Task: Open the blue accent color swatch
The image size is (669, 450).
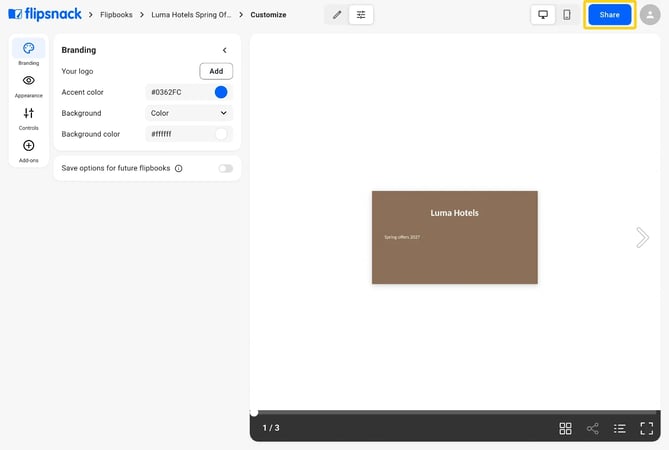Action: coord(221,92)
